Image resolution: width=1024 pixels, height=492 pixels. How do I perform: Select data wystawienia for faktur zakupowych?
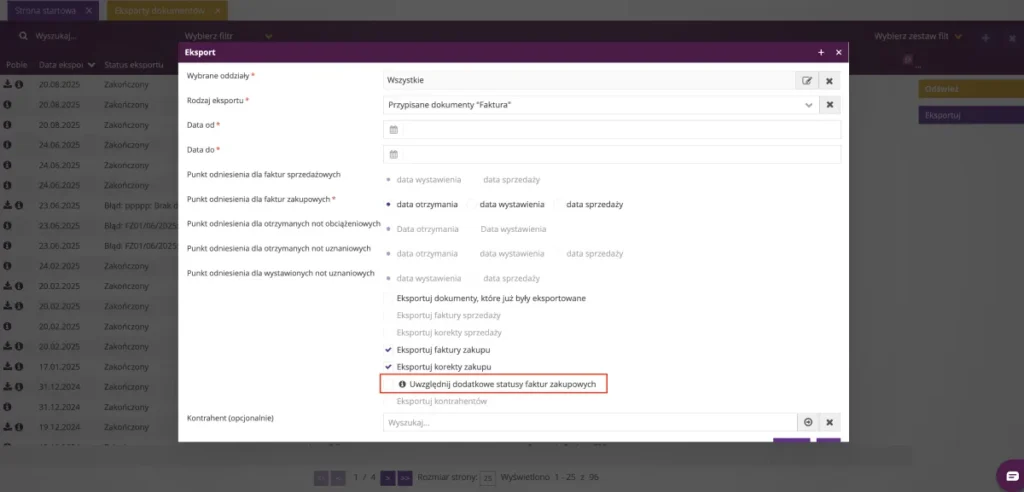click(x=472, y=205)
